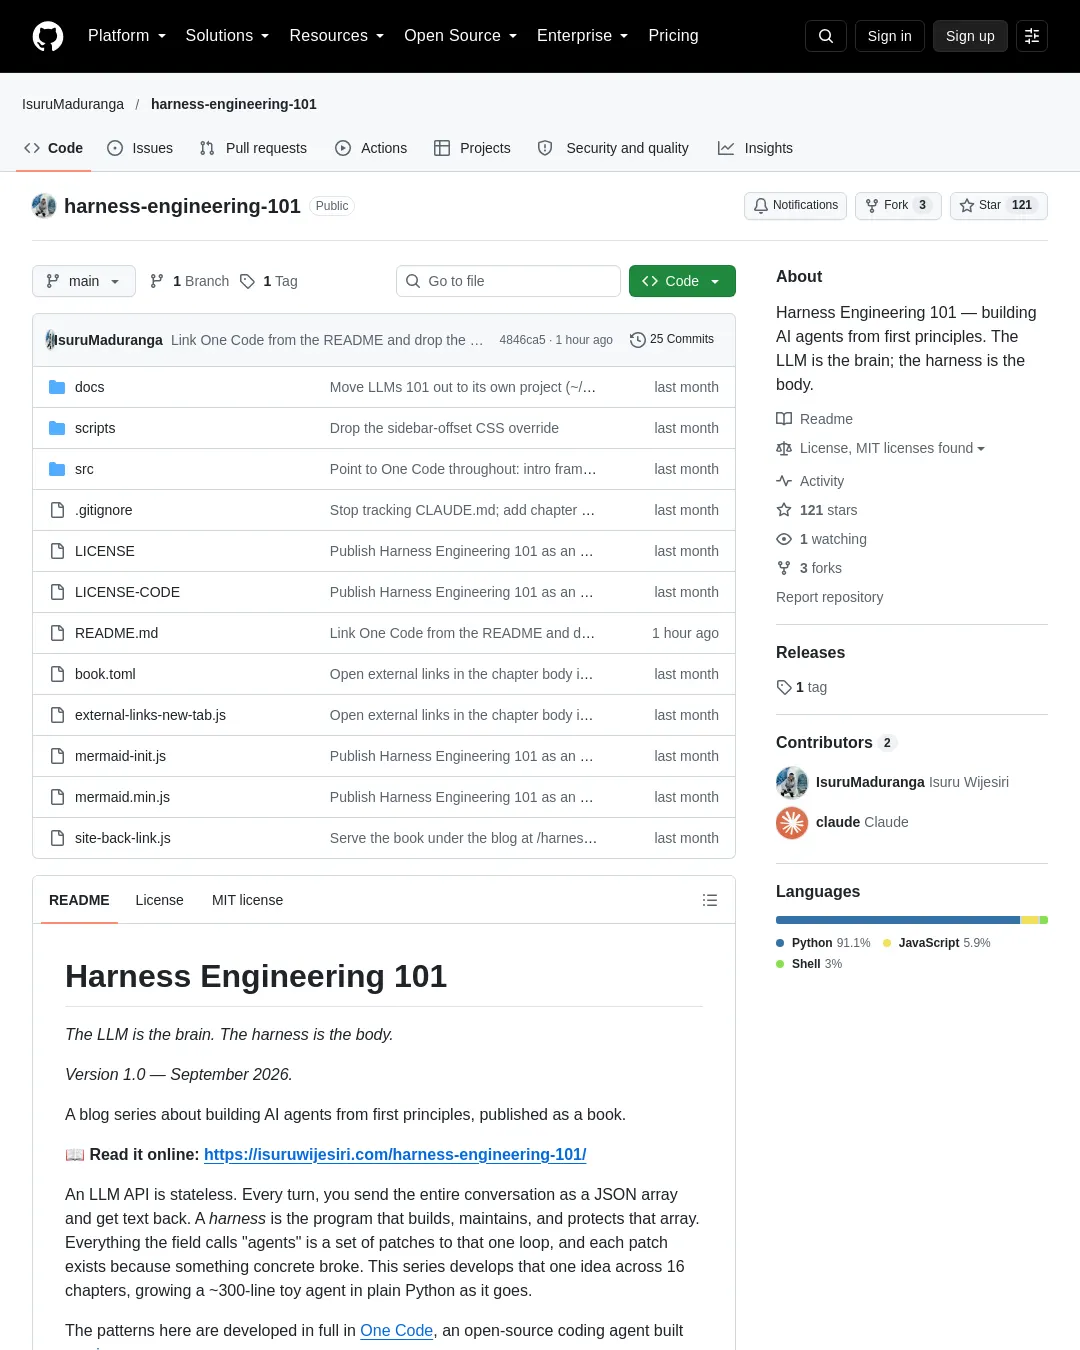The width and height of the screenshot is (1080, 1350).
Task: Open the mermaid-init.js file
Action: (120, 756)
